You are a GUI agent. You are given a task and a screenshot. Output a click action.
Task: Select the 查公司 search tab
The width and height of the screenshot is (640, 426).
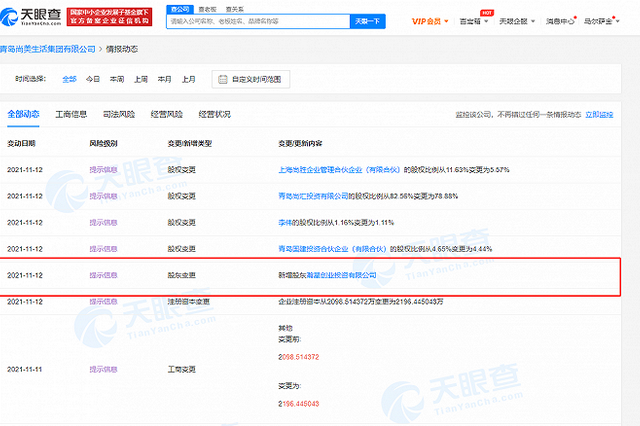tap(180, 9)
